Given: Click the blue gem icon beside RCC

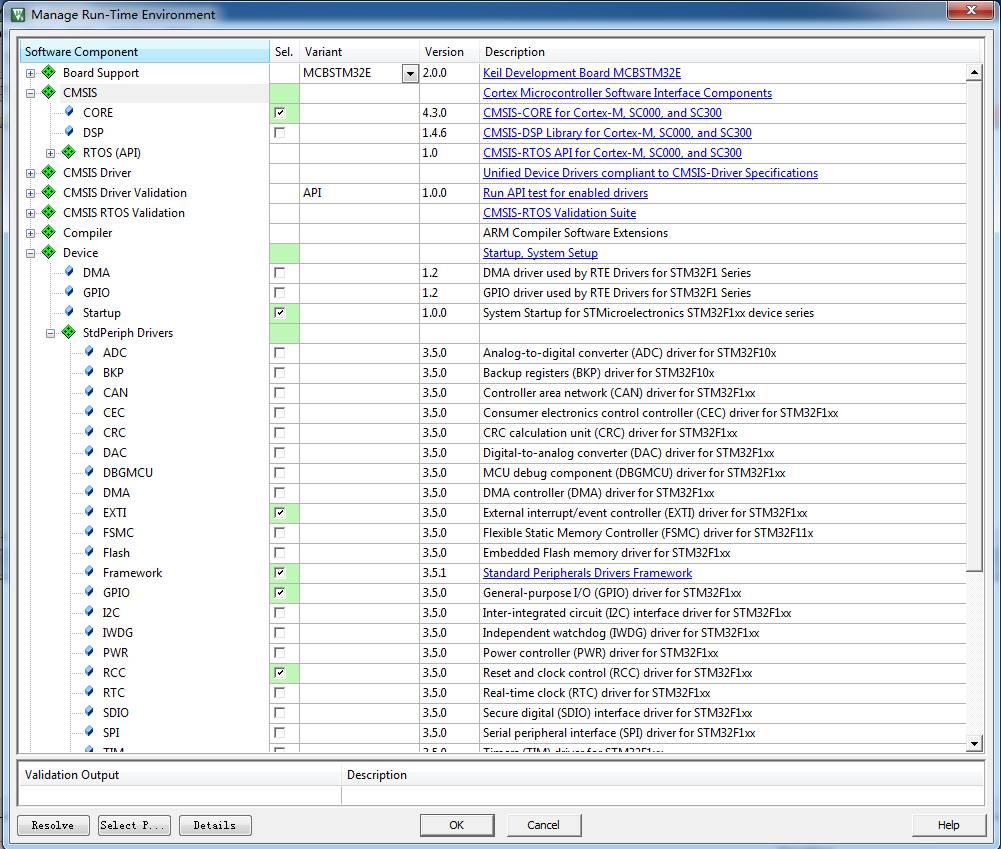Looking at the screenshot, I should tap(89, 672).
